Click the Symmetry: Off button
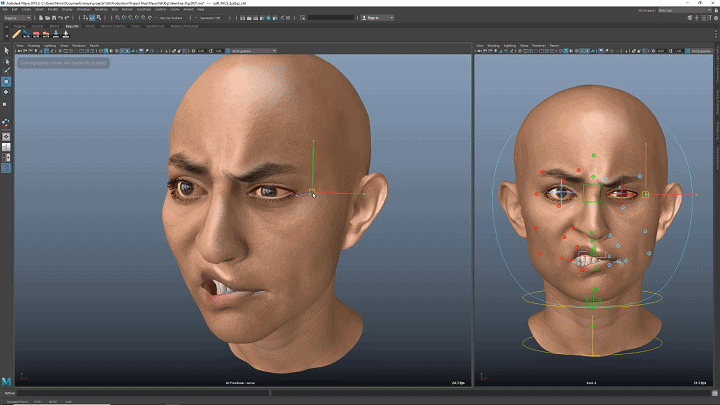This screenshot has height=405, width=720. click(212, 18)
